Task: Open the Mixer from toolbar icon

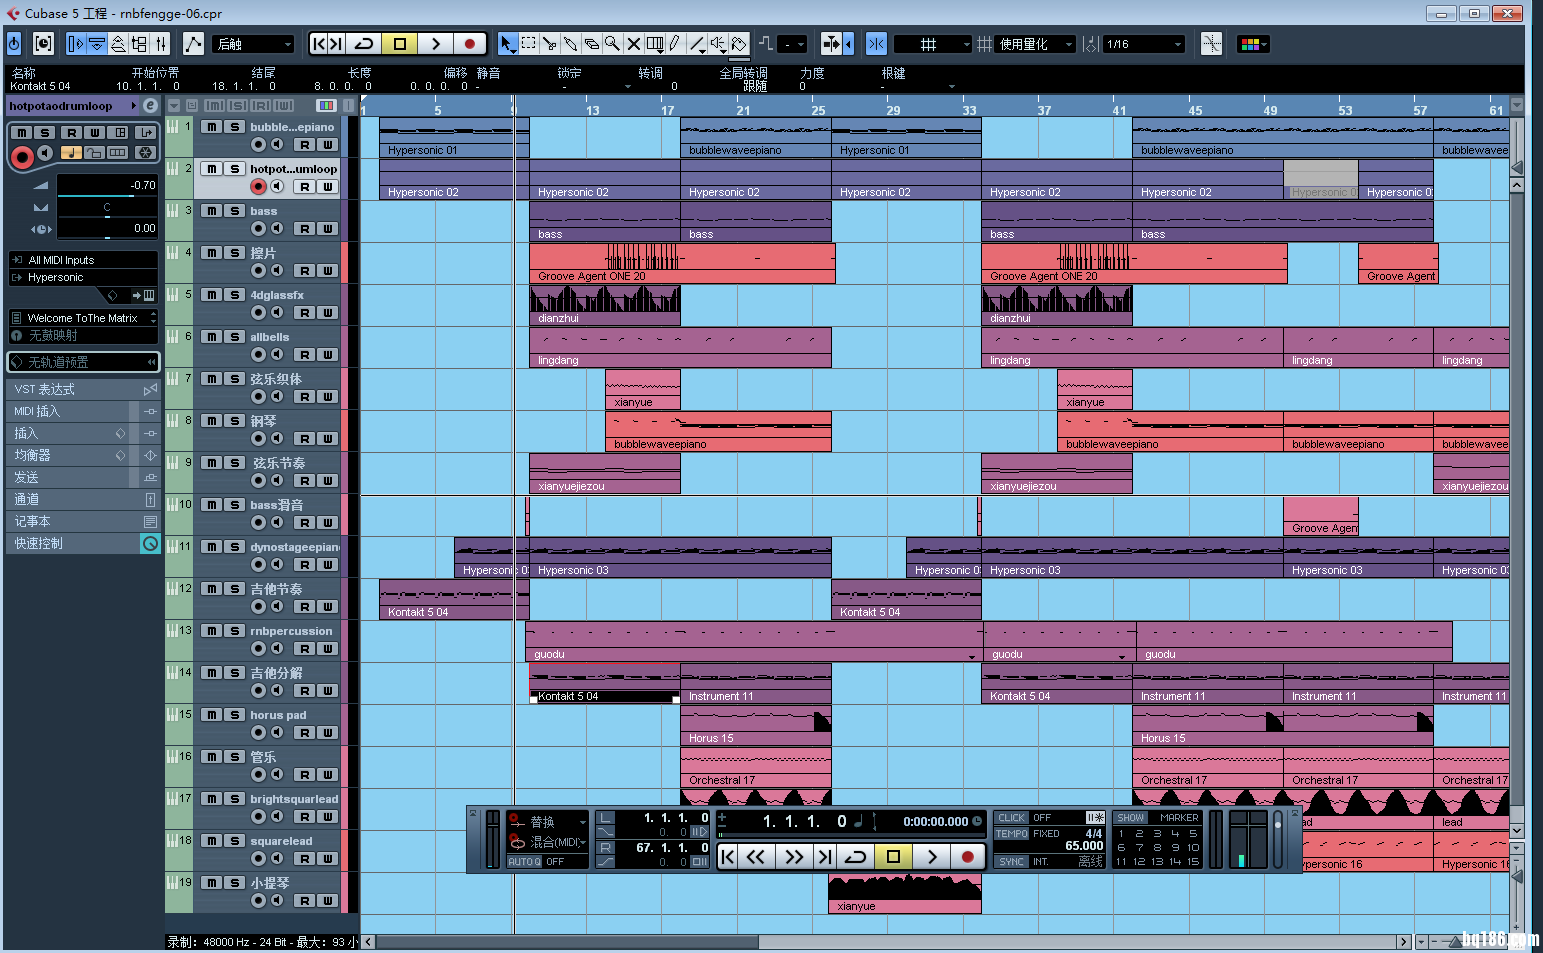Action: (161, 44)
